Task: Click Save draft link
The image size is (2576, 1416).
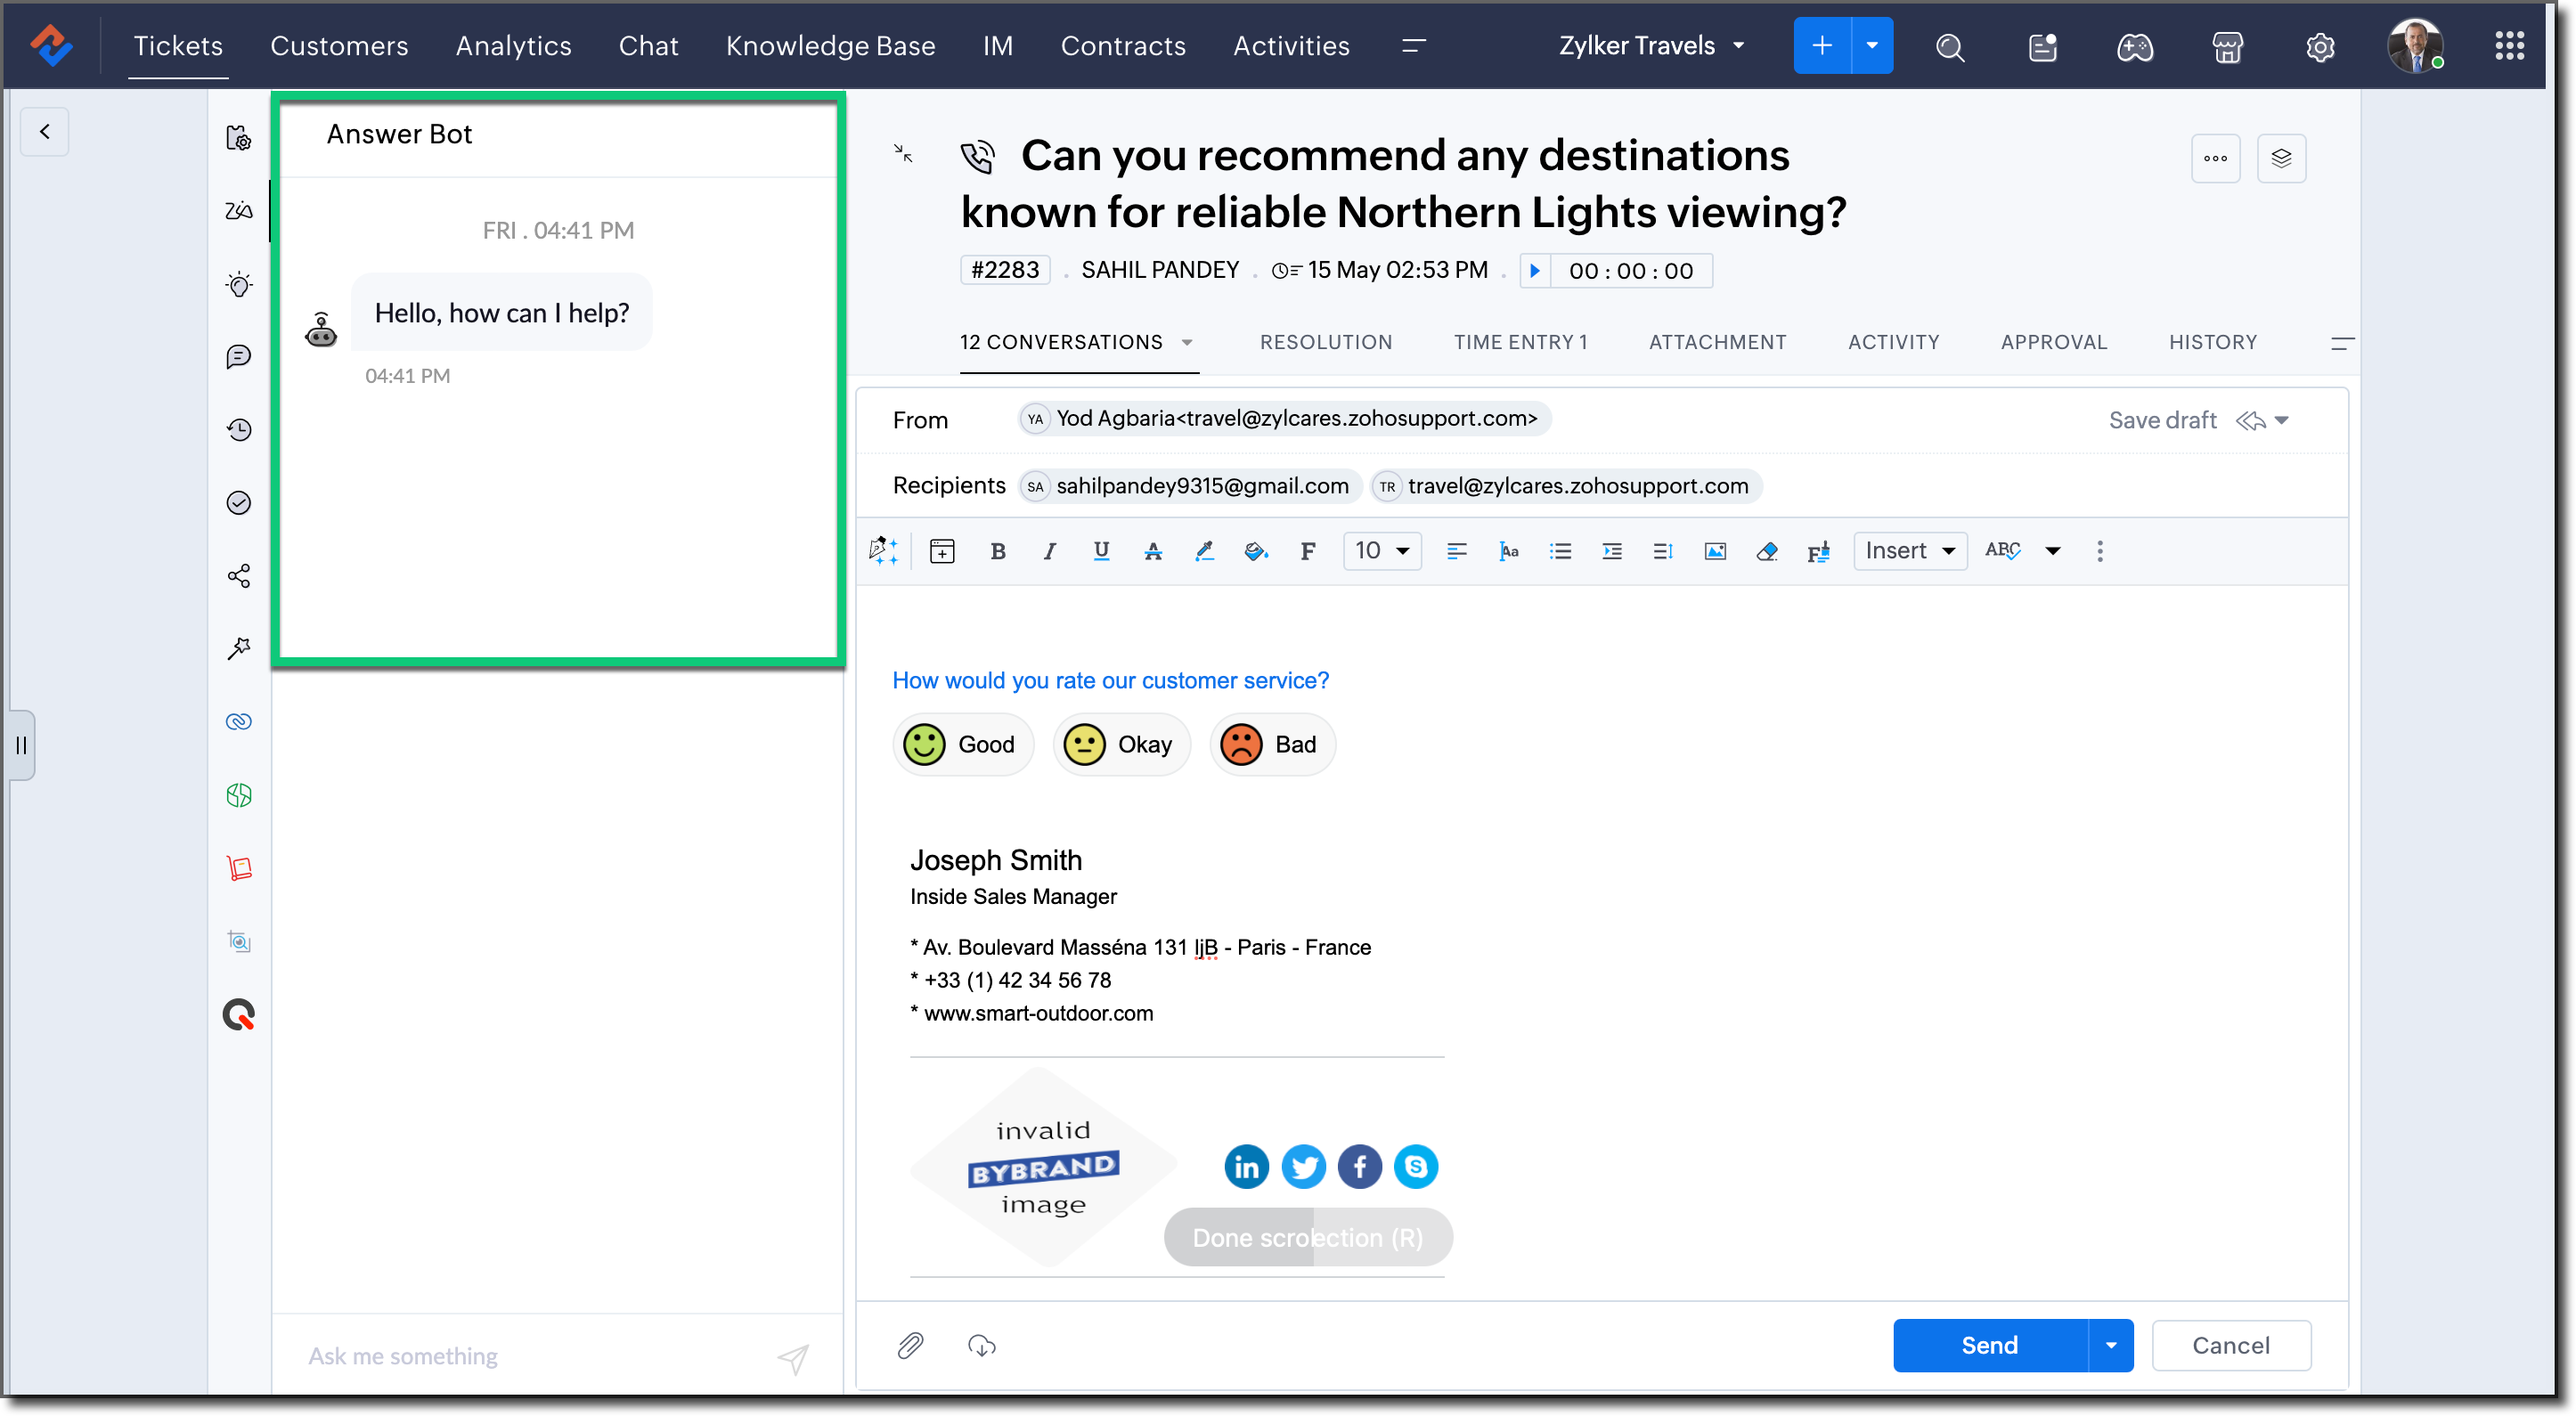Action: (2162, 420)
